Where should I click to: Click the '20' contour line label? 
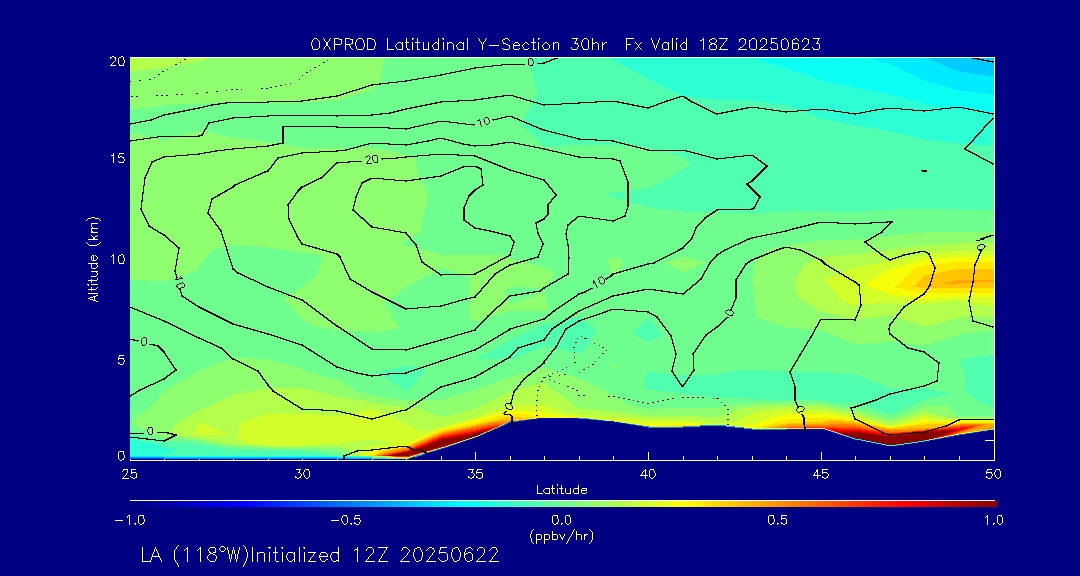click(373, 159)
